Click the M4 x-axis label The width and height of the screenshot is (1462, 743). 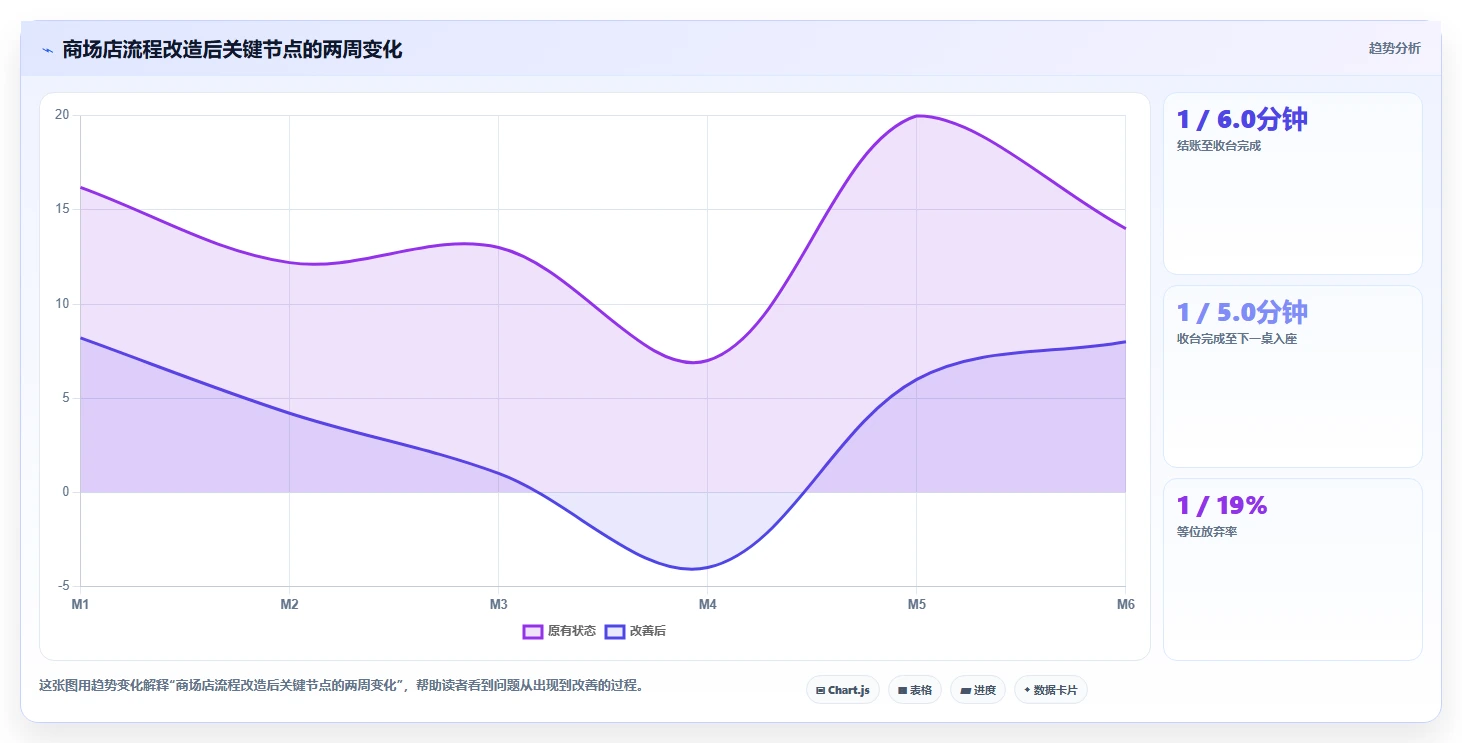click(x=707, y=605)
